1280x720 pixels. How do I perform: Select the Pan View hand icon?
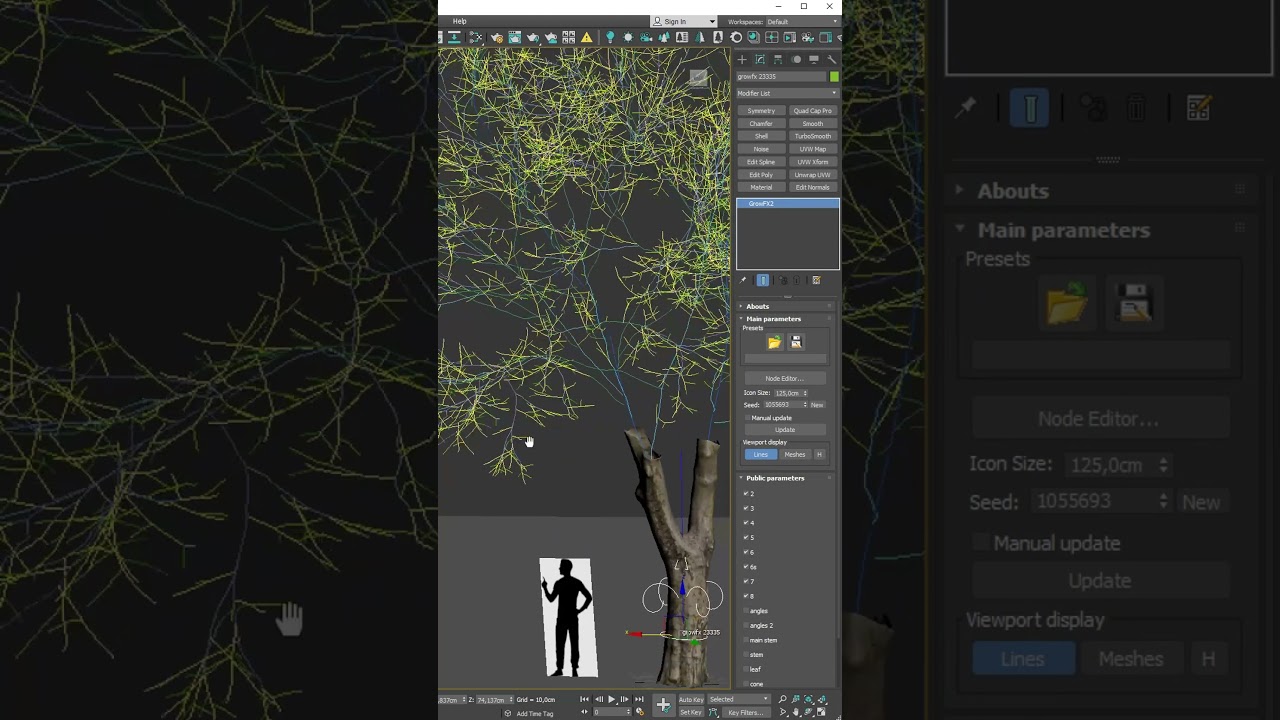(x=796, y=712)
